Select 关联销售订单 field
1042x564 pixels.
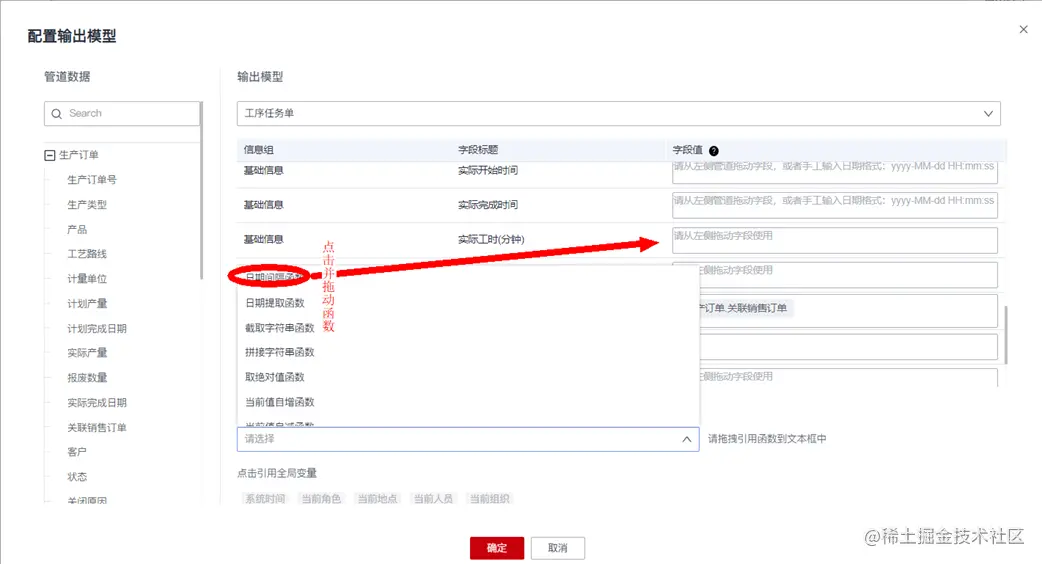(x=97, y=427)
